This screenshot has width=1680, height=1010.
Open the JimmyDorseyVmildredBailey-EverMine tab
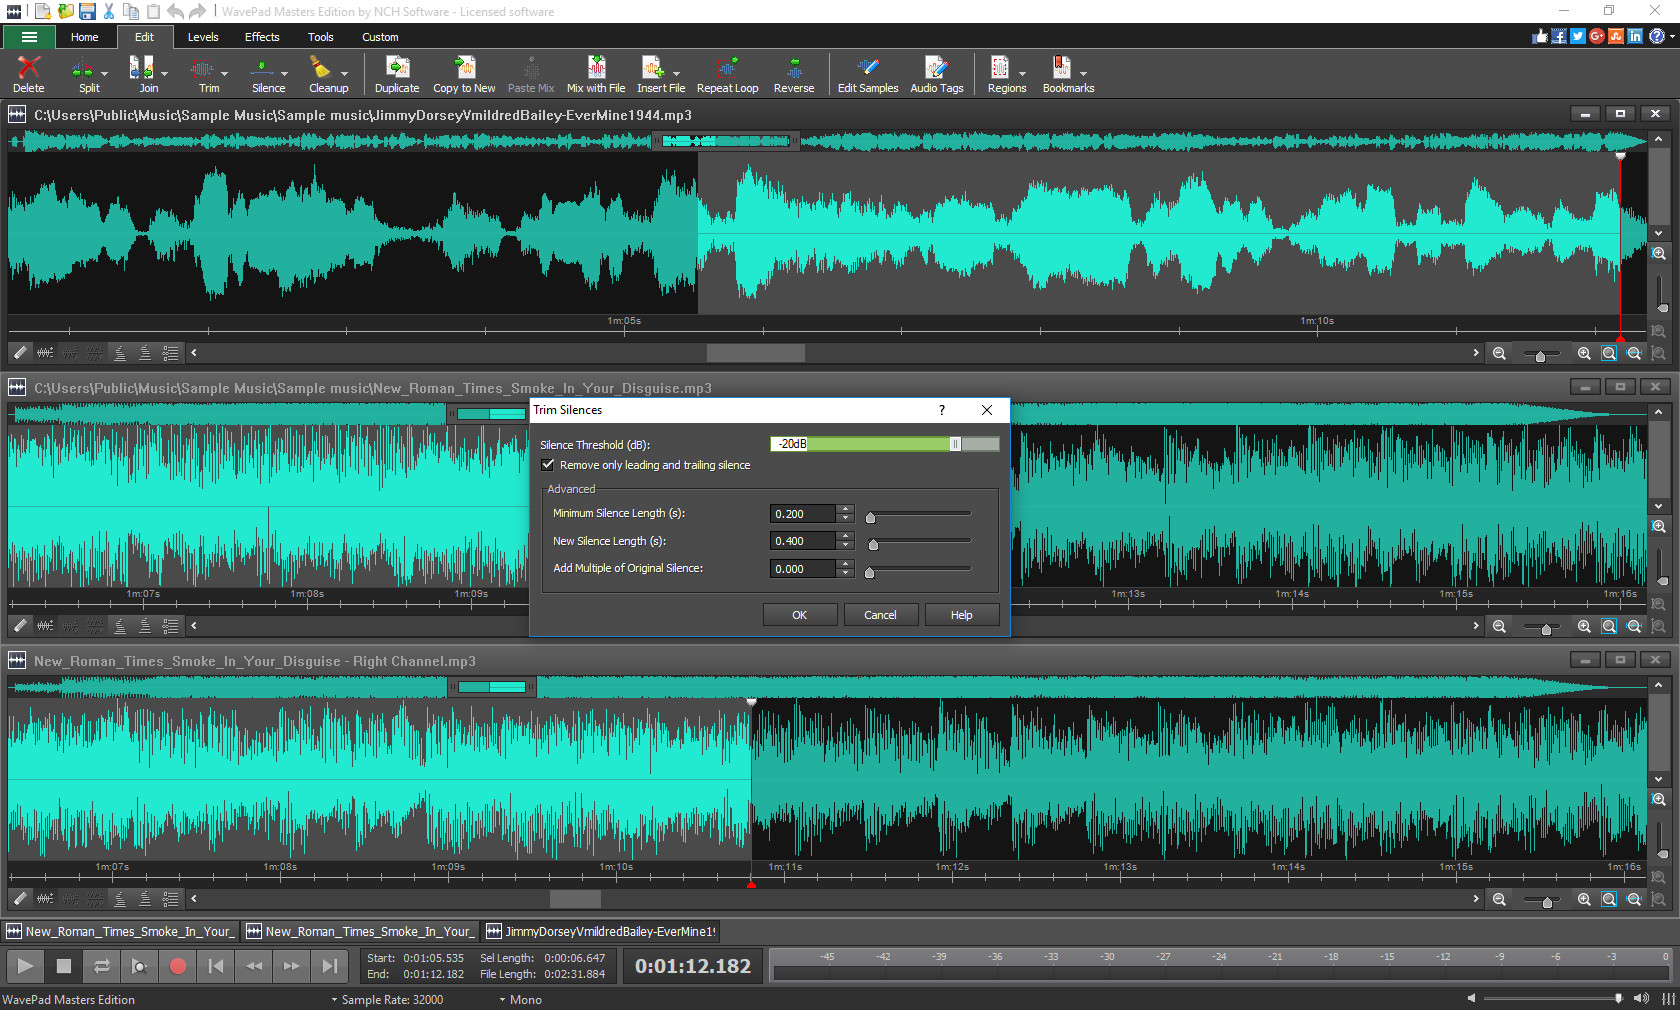(600, 931)
